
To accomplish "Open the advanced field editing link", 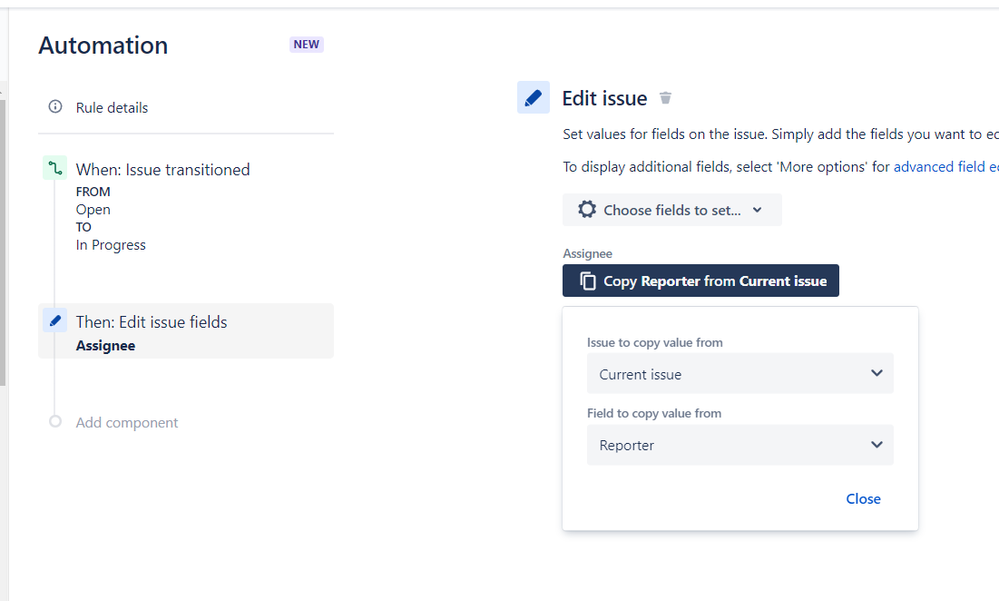I will pyautogui.click(x=946, y=167).
